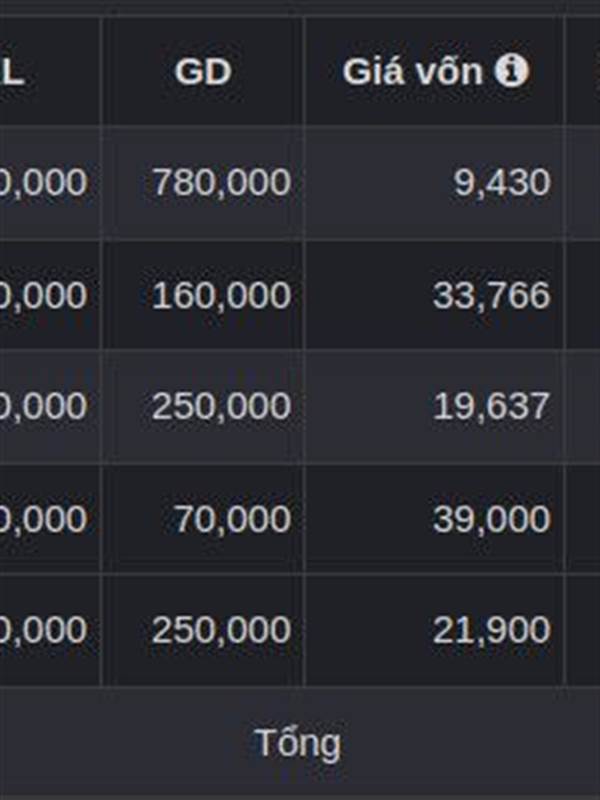Click the Tổng total row label

pos(298,743)
